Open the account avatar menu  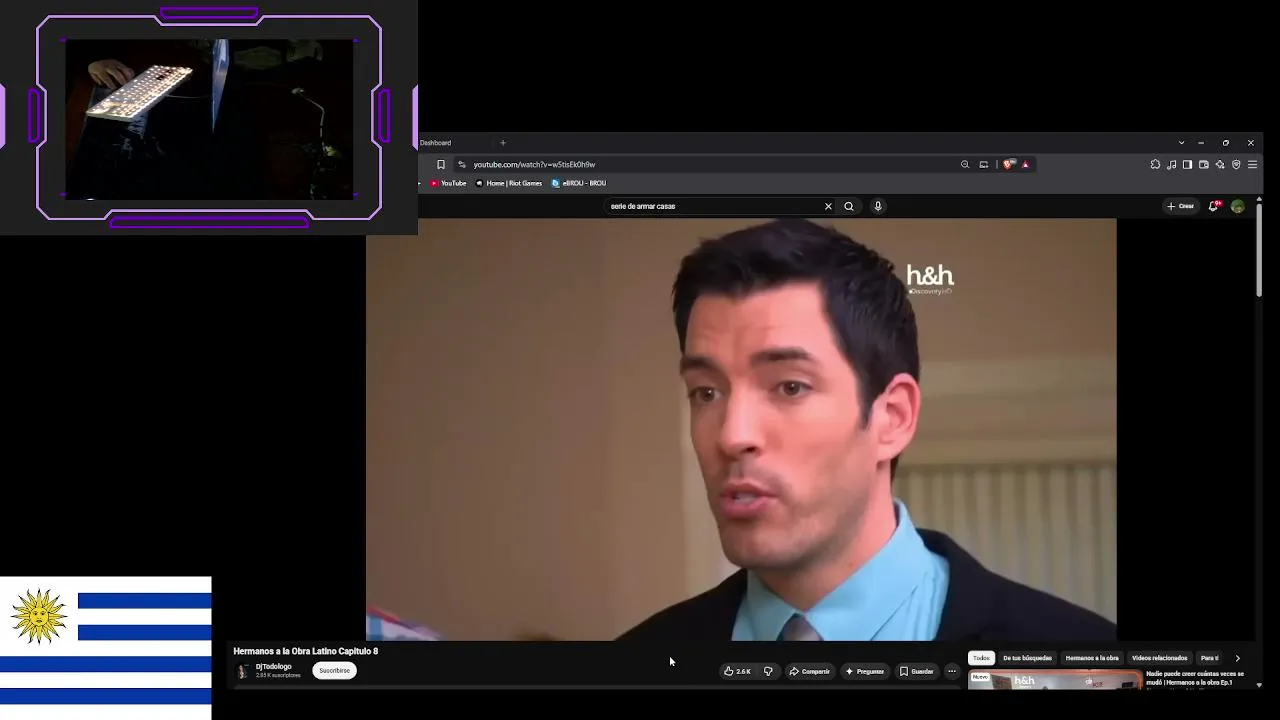pos(1238,206)
